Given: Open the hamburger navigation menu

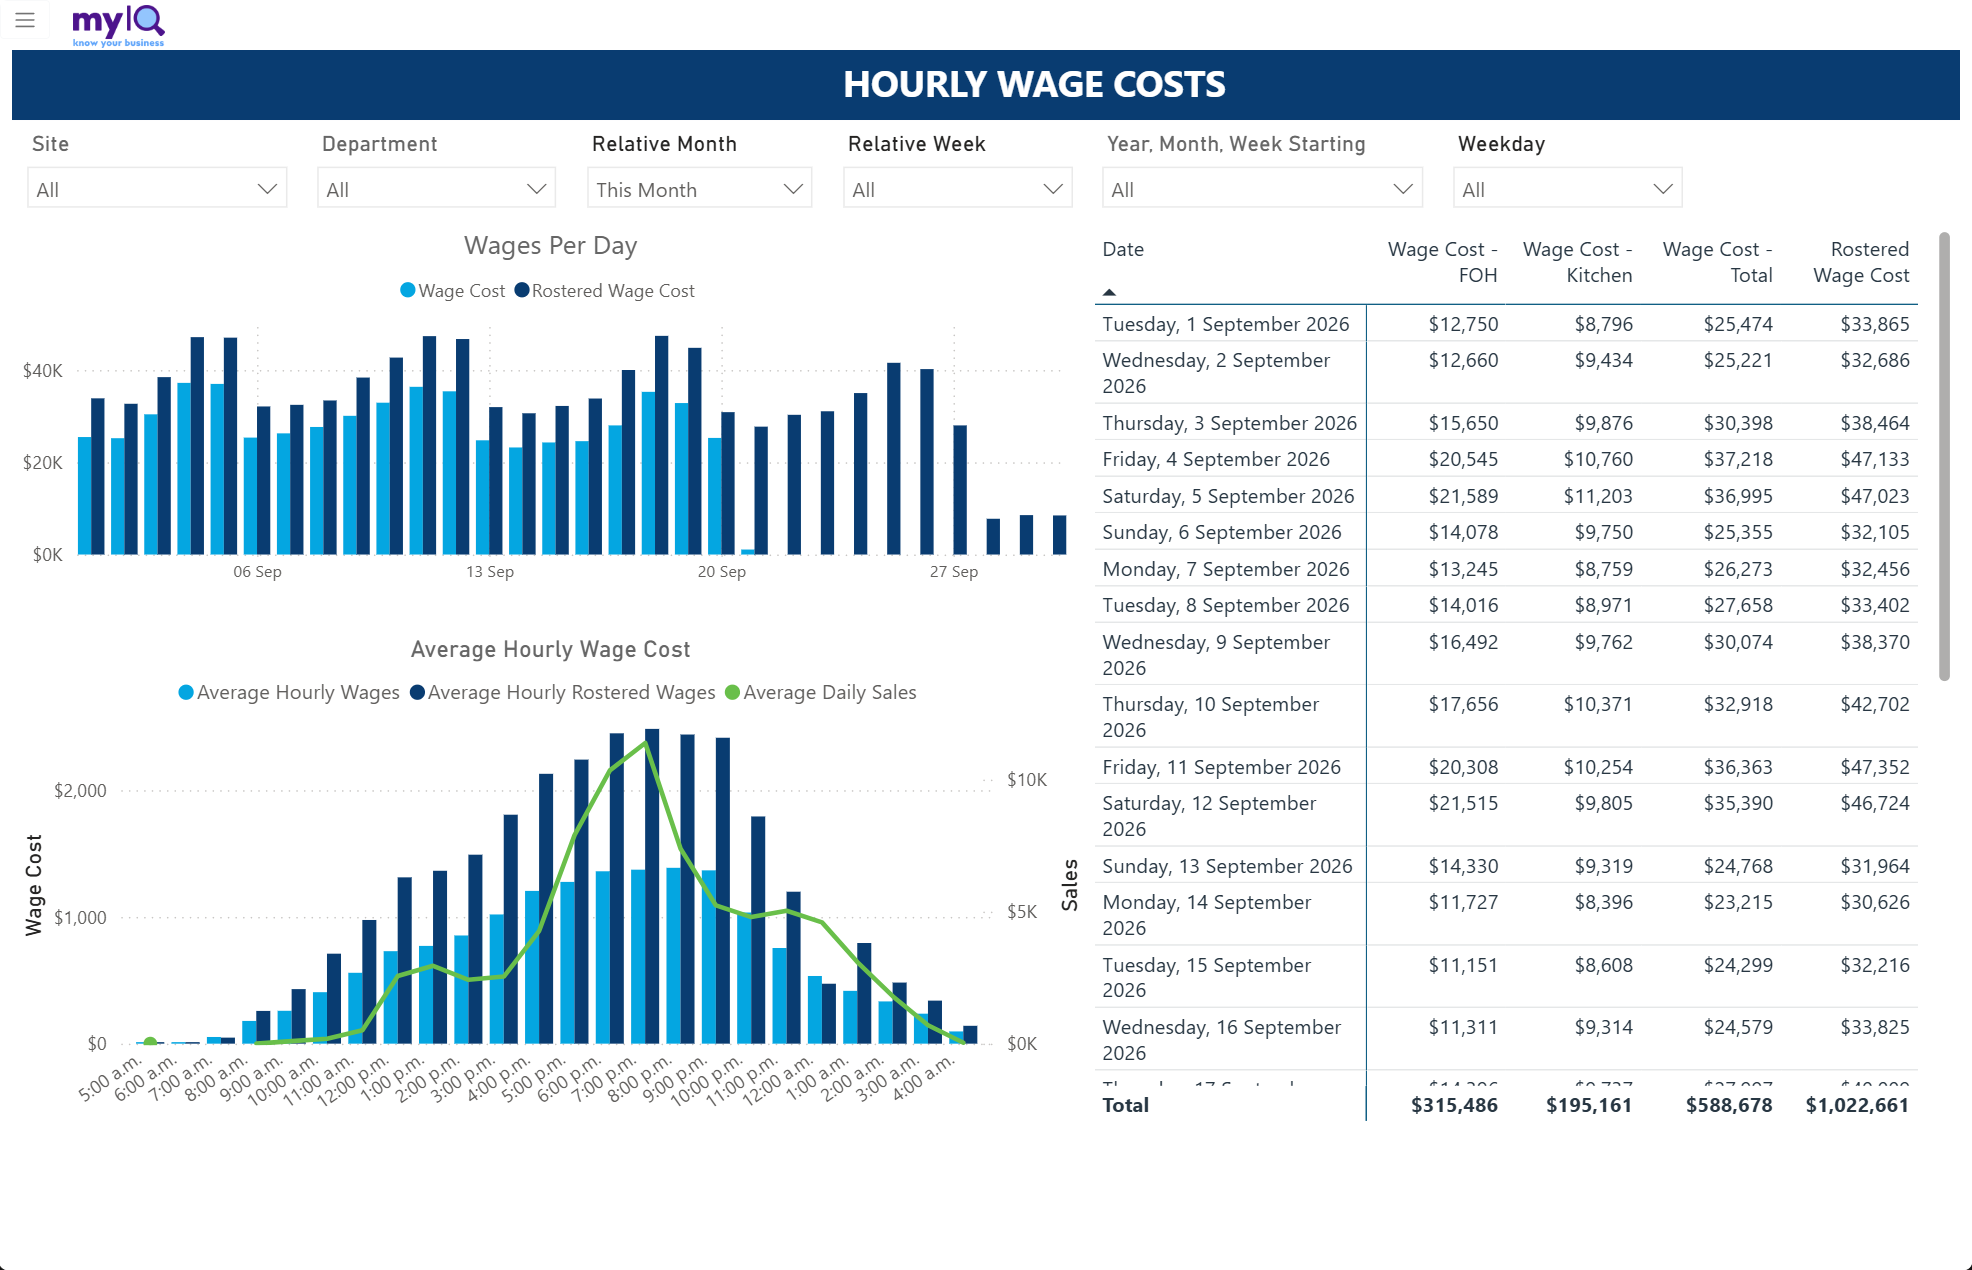Looking at the screenshot, I should point(25,20).
